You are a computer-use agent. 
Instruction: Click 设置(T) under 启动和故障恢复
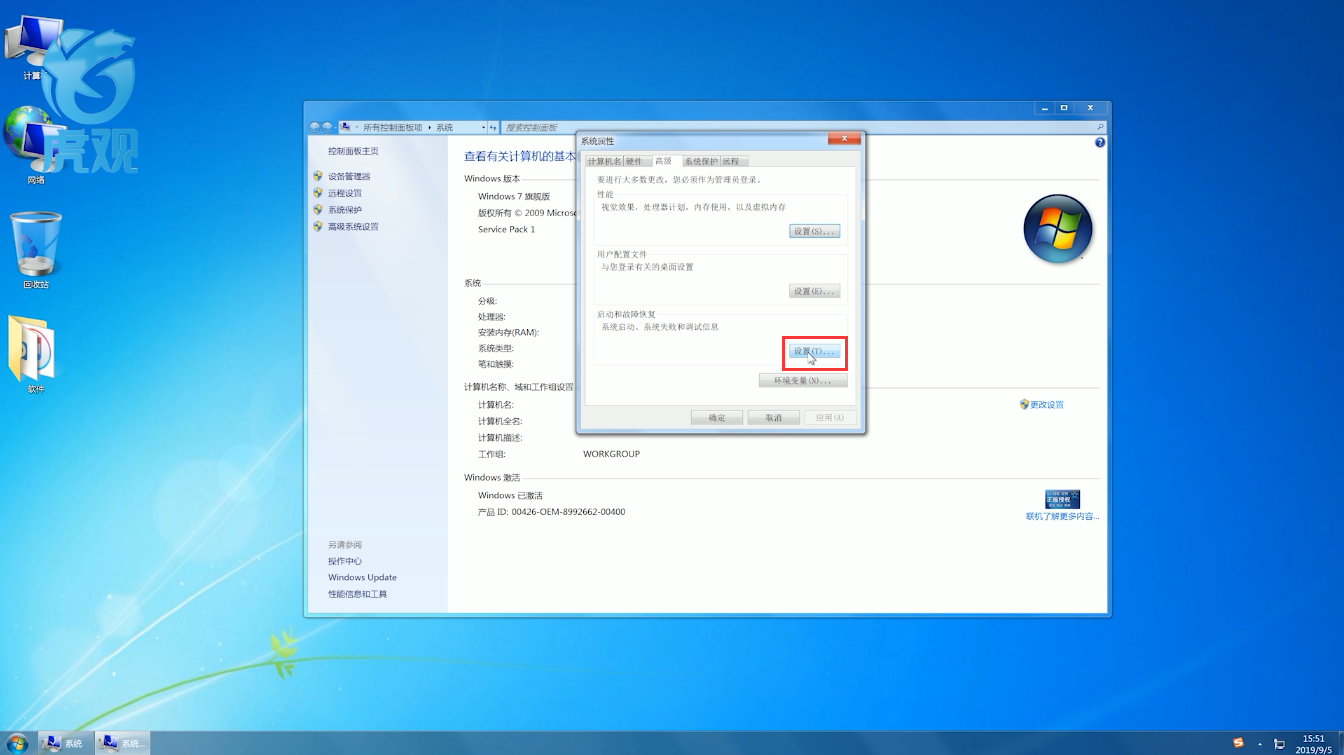[814, 352]
